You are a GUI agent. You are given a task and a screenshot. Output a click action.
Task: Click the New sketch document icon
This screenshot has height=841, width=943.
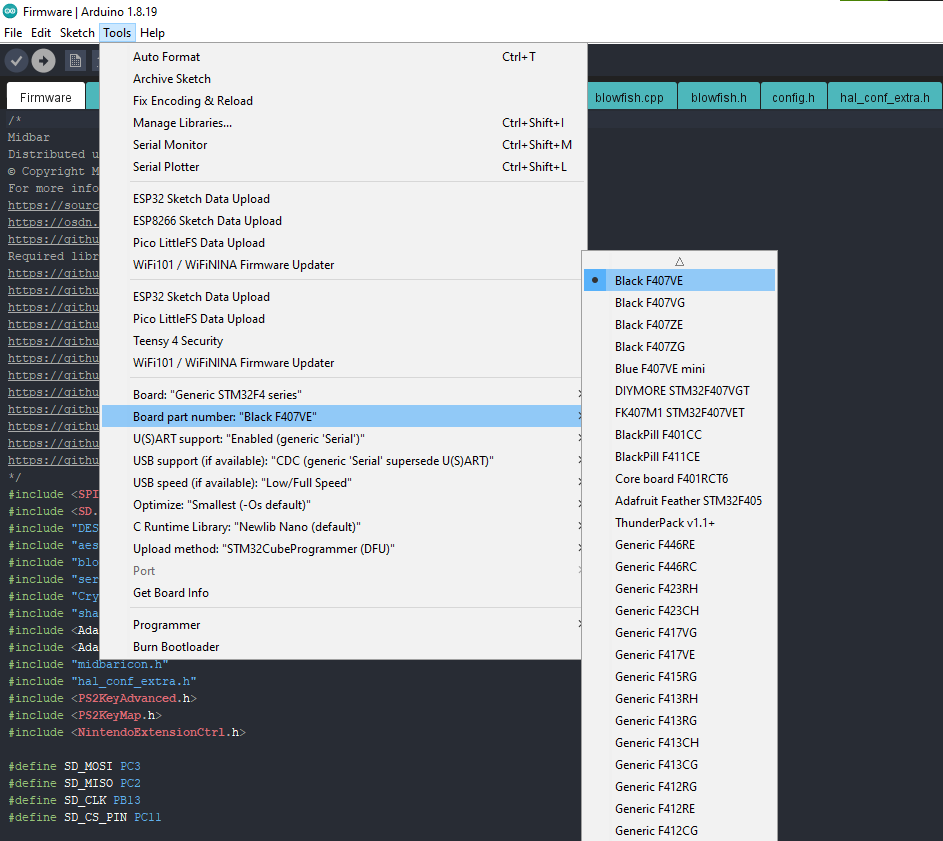tap(75, 61)
